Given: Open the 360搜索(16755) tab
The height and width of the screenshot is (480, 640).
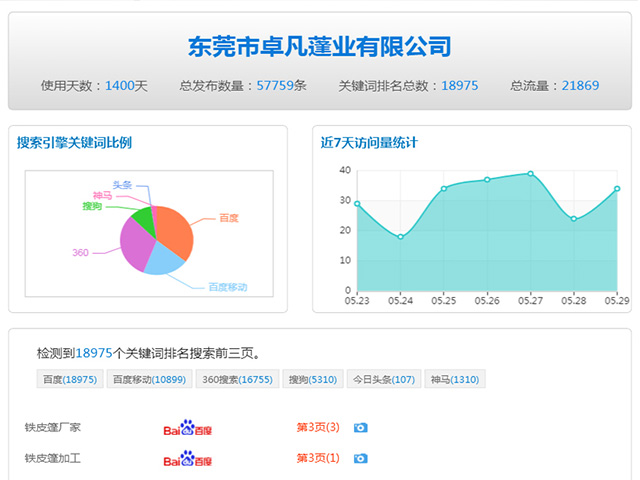Looking at the screenshot, I should 237,380.
